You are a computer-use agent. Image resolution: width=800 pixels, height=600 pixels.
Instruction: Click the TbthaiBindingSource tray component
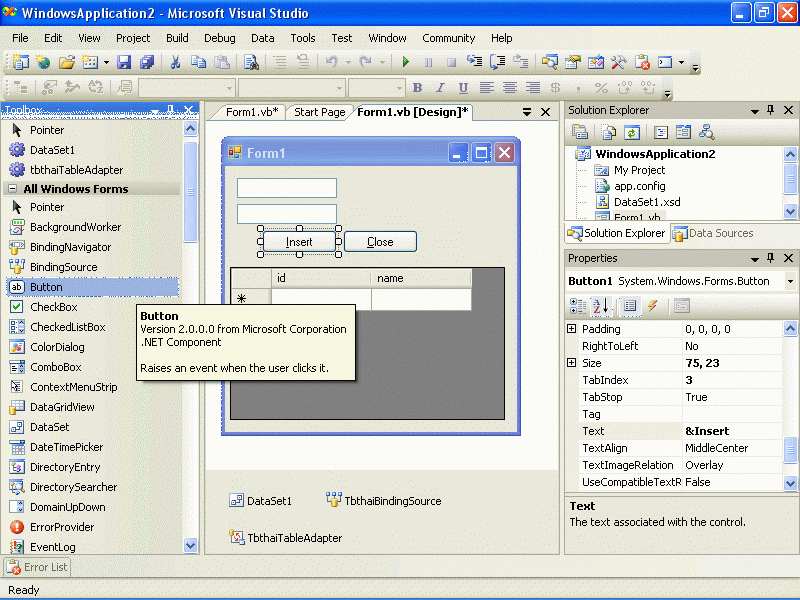pyautogui.click(x=392, y=501)
